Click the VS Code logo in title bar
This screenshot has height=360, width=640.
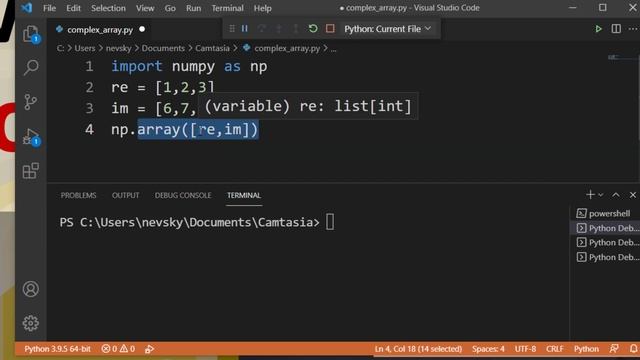pos(27,8)
